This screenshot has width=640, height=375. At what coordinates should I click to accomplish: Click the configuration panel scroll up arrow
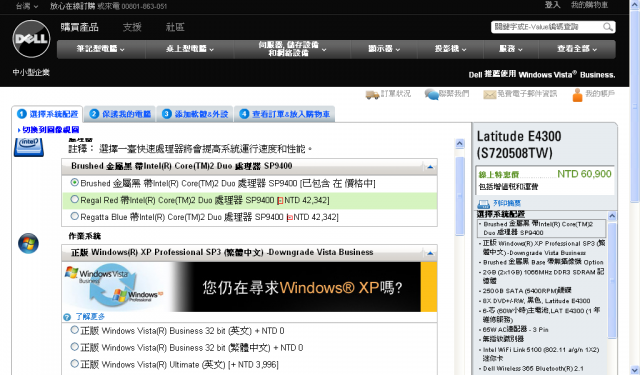coord(460,144)
